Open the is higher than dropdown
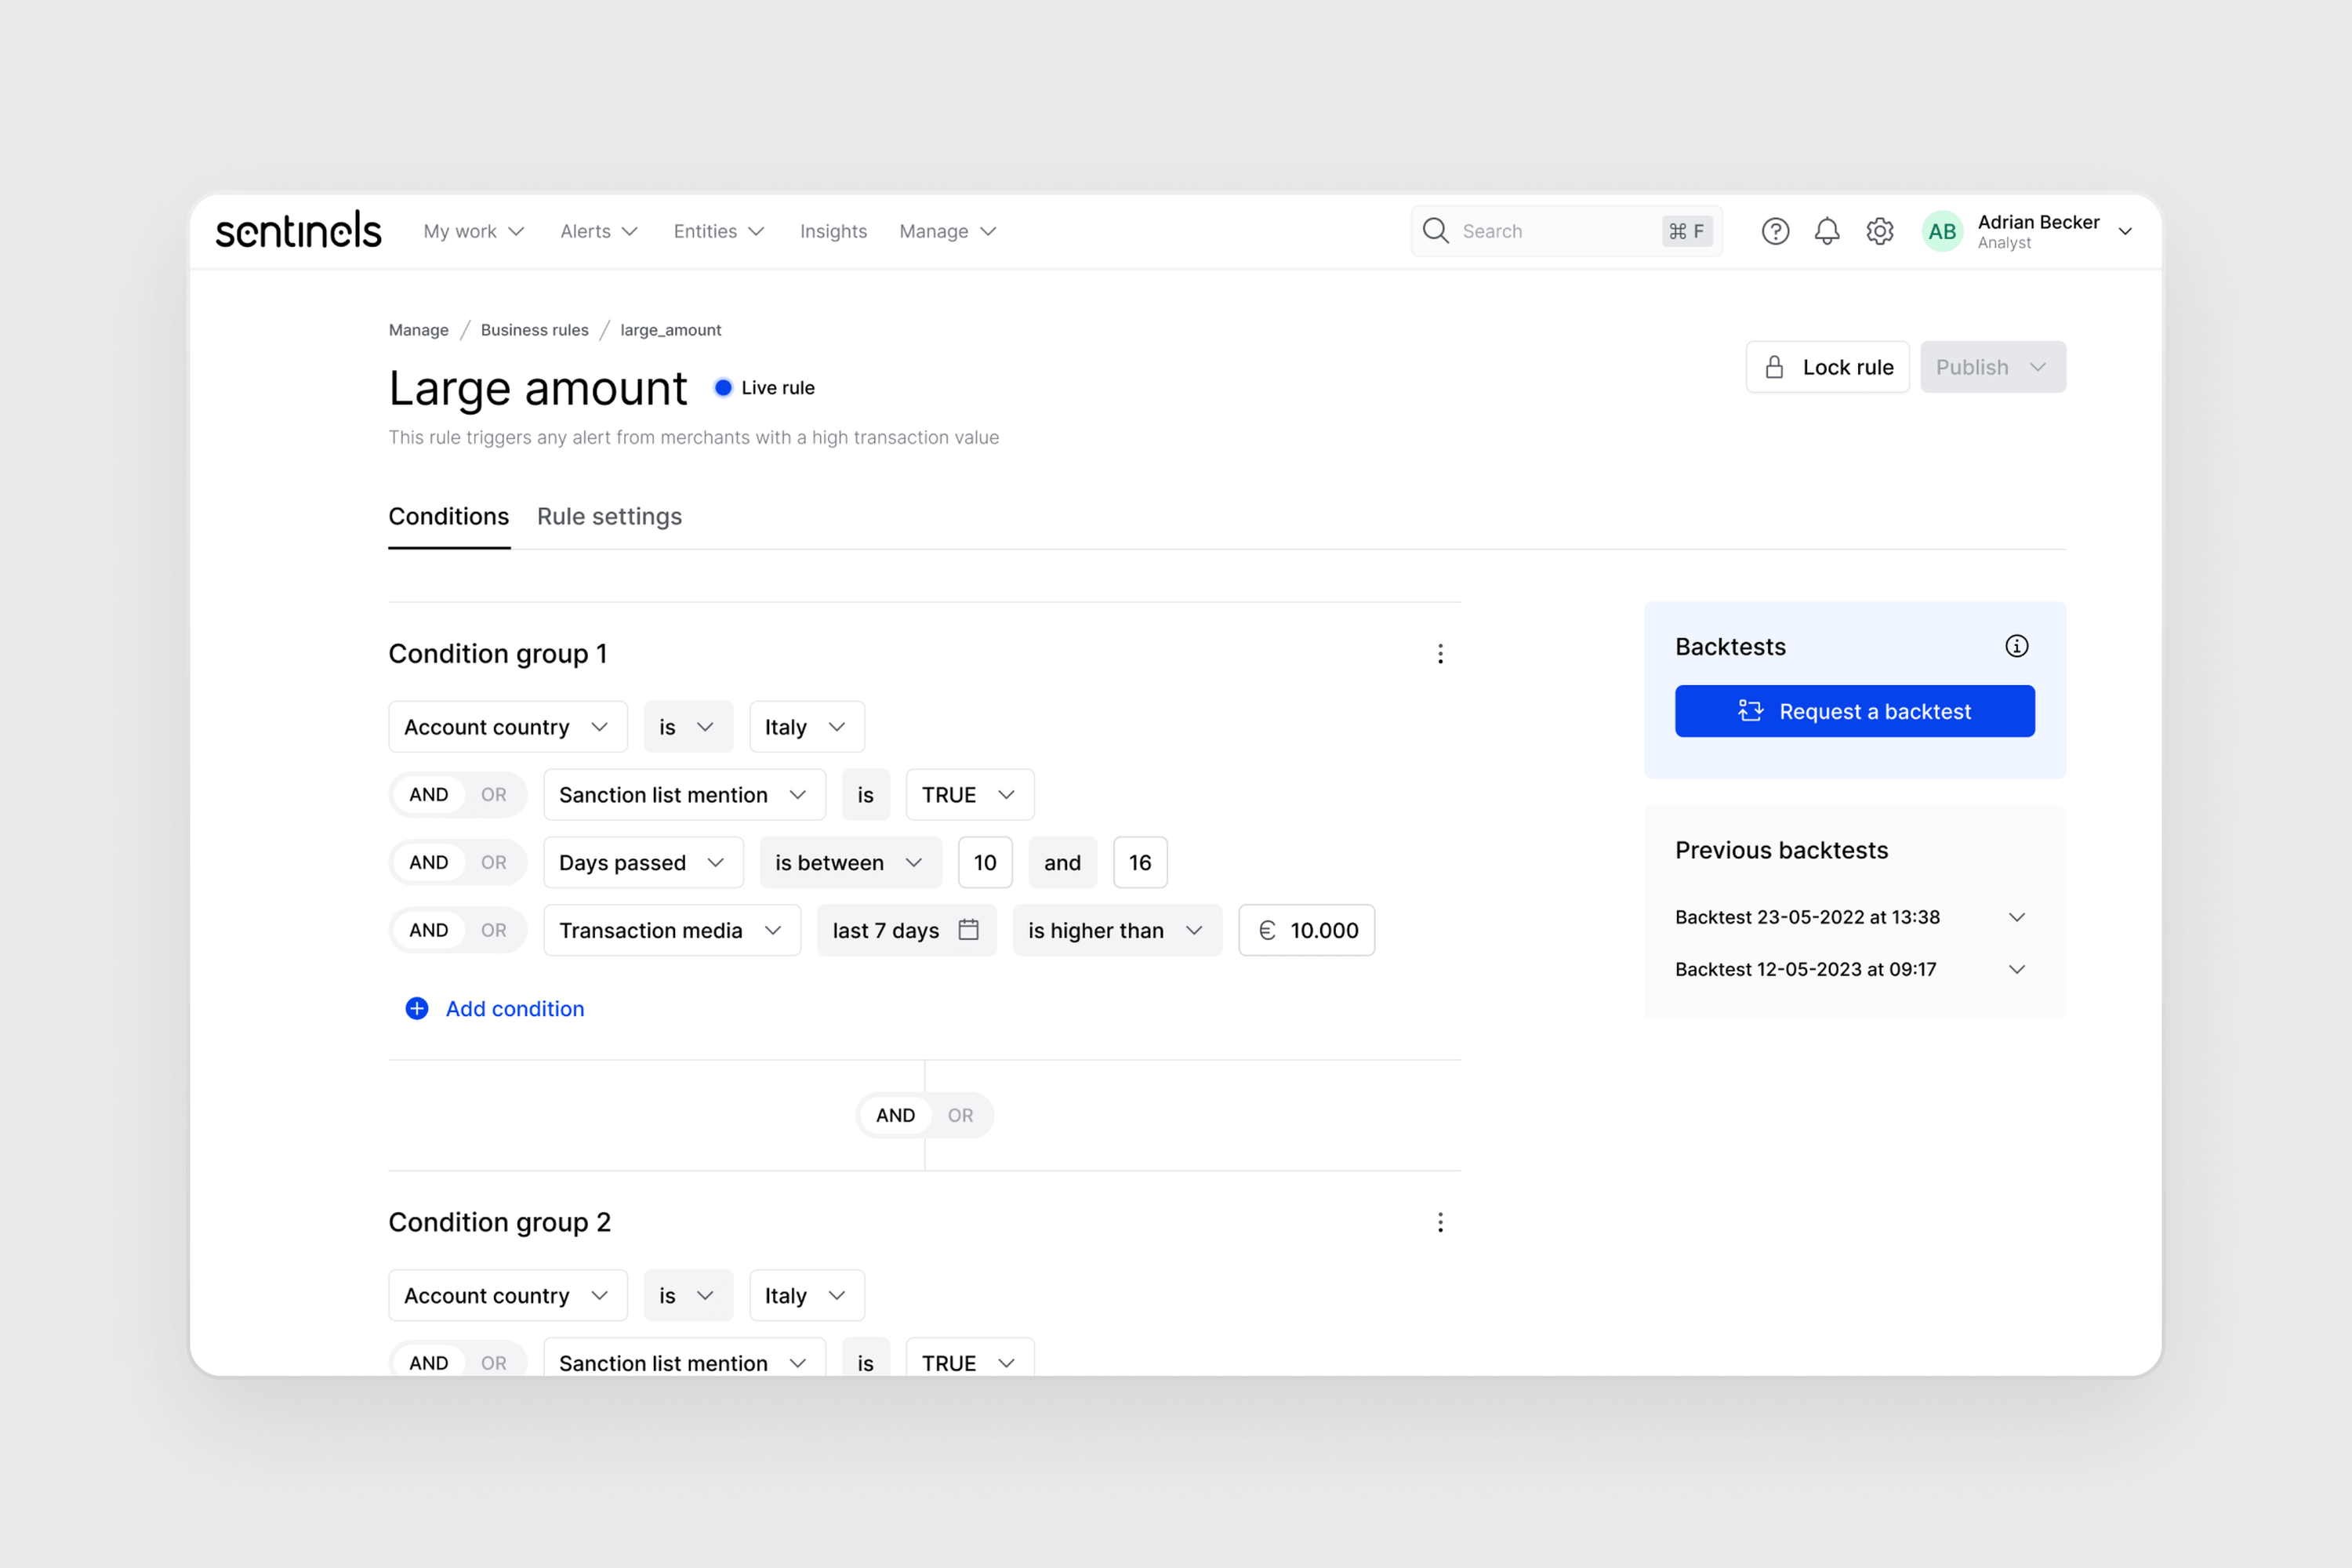2352x1568 pixels. pyautogui.click(x=1117, y=930)
